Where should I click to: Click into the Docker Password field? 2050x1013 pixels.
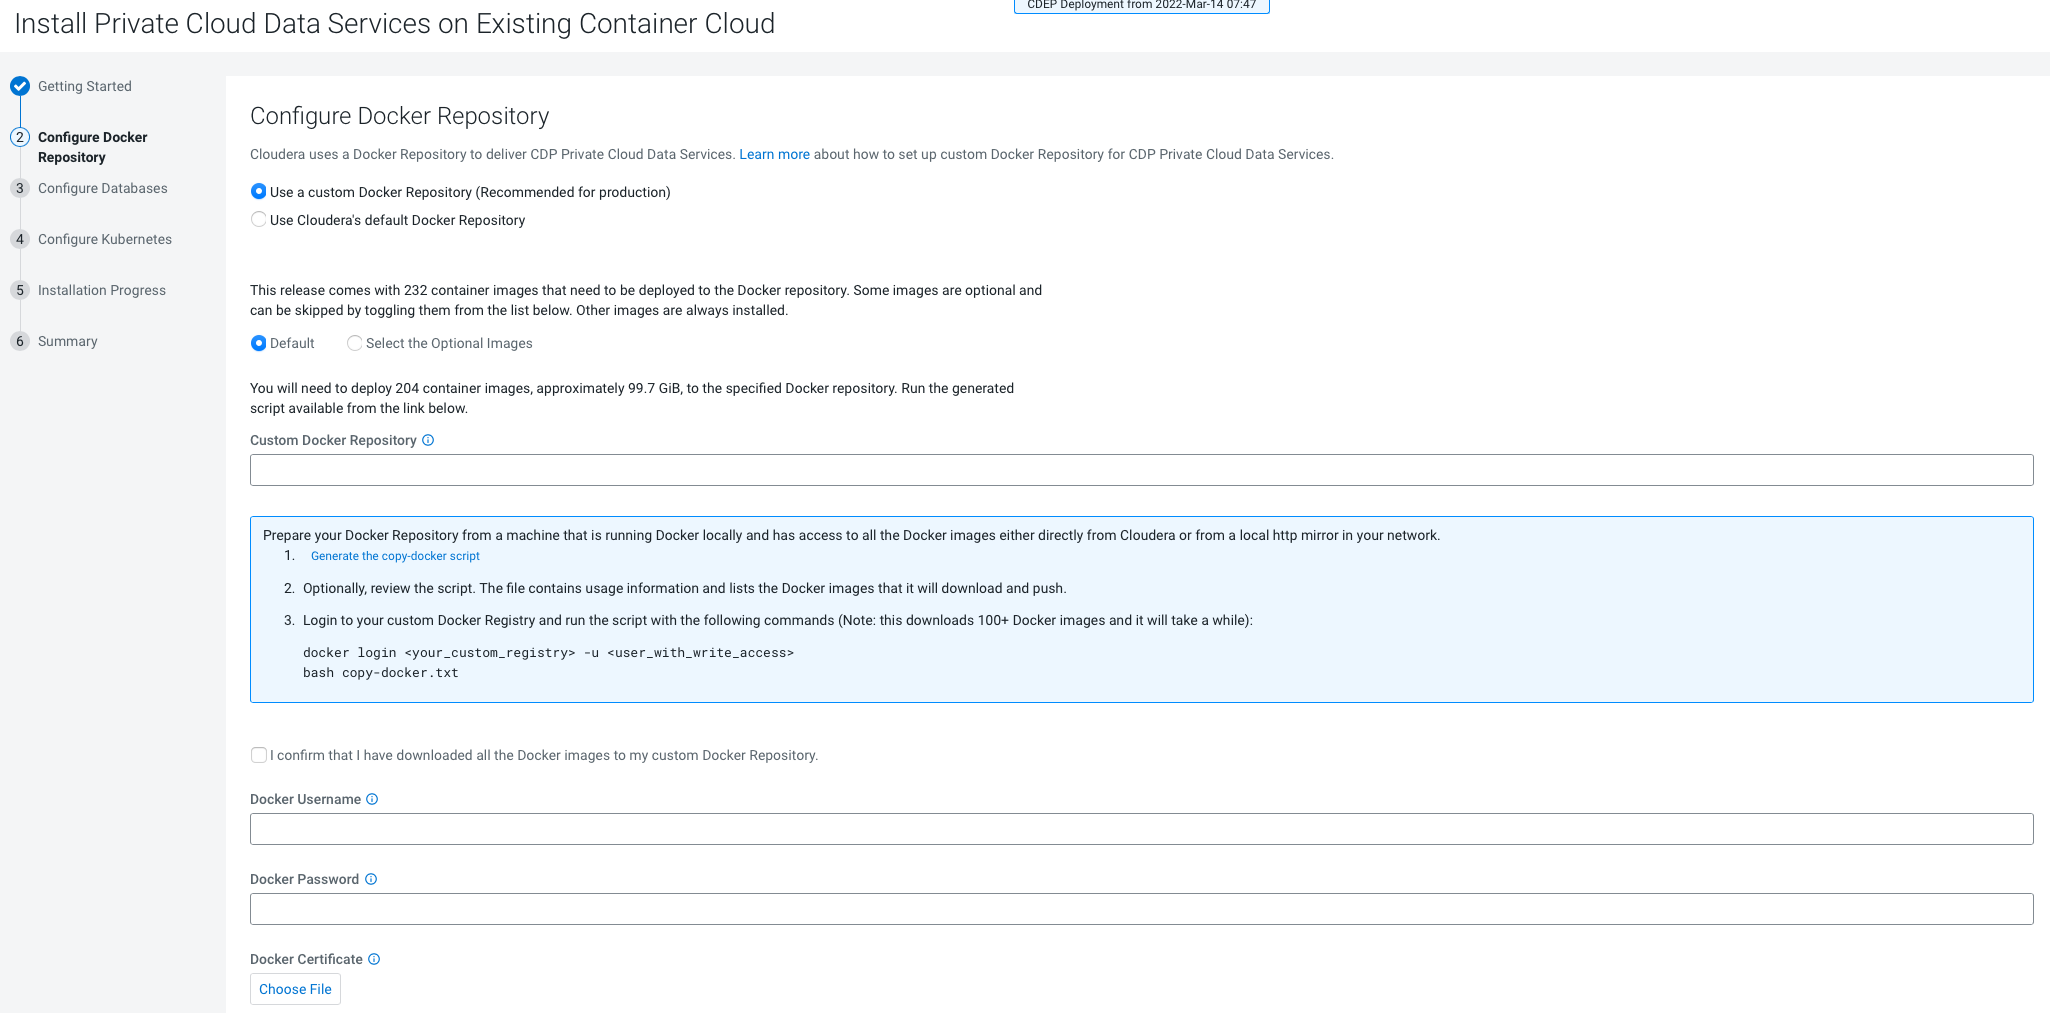(1141, 909)
